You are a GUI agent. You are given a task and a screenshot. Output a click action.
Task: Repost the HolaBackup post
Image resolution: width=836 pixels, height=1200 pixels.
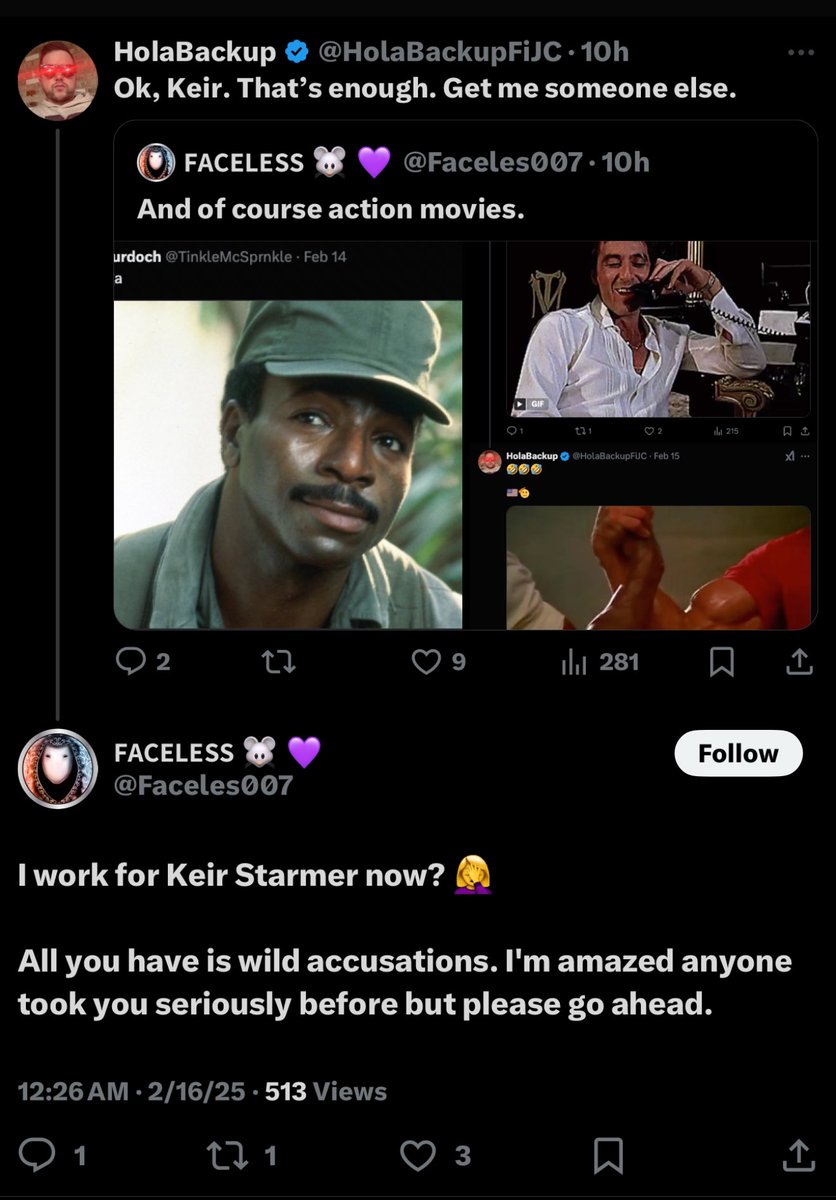(278, 662)
